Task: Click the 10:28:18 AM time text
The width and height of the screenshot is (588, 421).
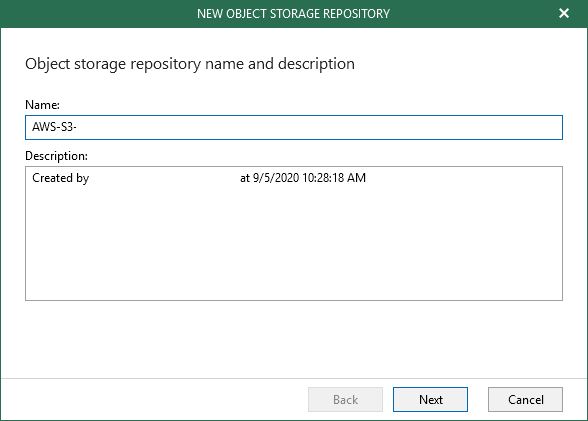Action: click(x=334, y=178)
